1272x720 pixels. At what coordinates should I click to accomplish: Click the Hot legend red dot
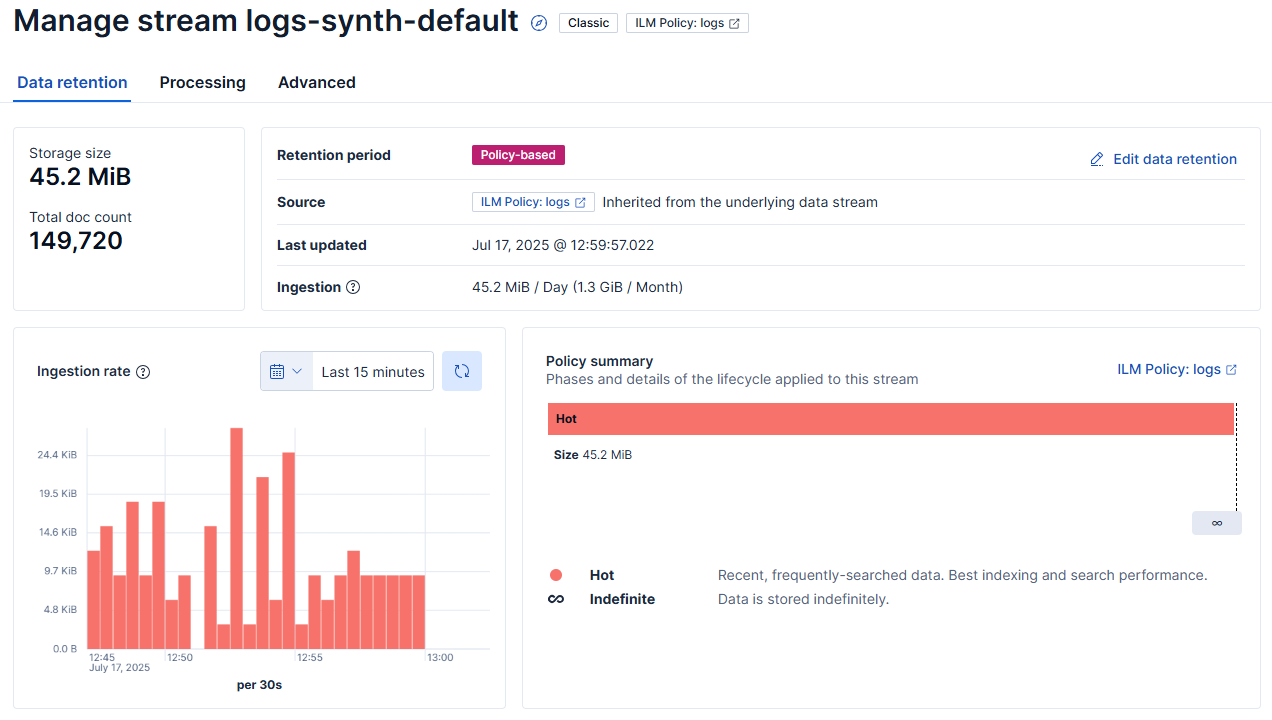tap(556, 575)
